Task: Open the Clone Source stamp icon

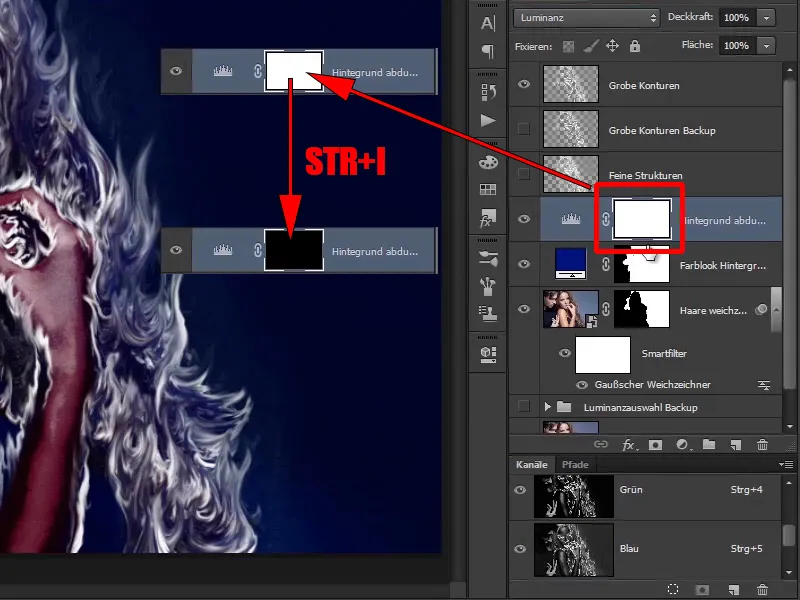Action: pos(488,313)
